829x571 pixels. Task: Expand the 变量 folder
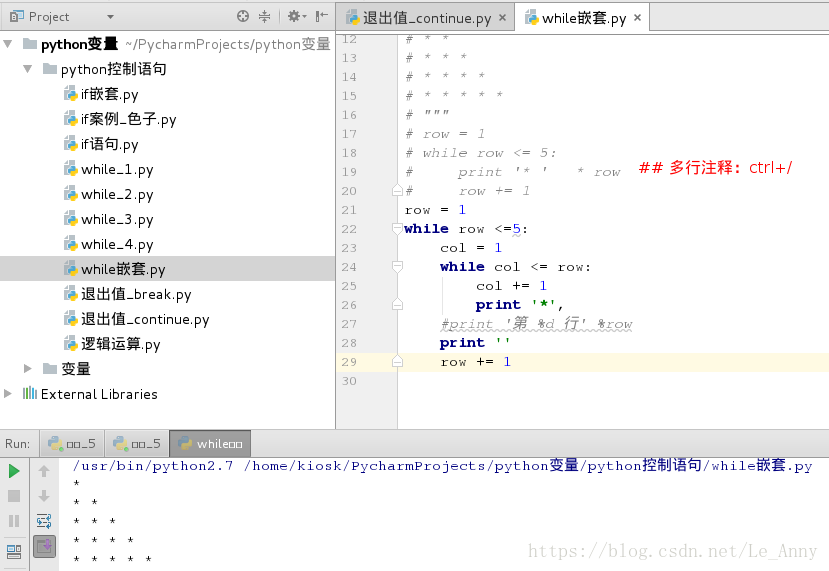[27, 369]
